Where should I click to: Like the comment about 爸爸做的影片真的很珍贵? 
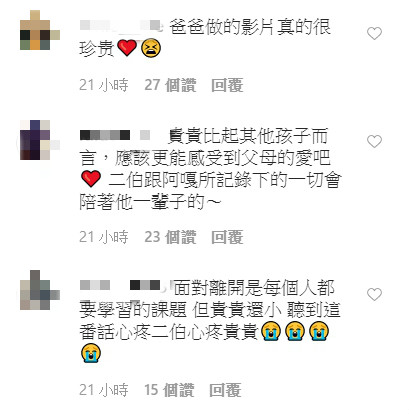(x=374, y=33)
